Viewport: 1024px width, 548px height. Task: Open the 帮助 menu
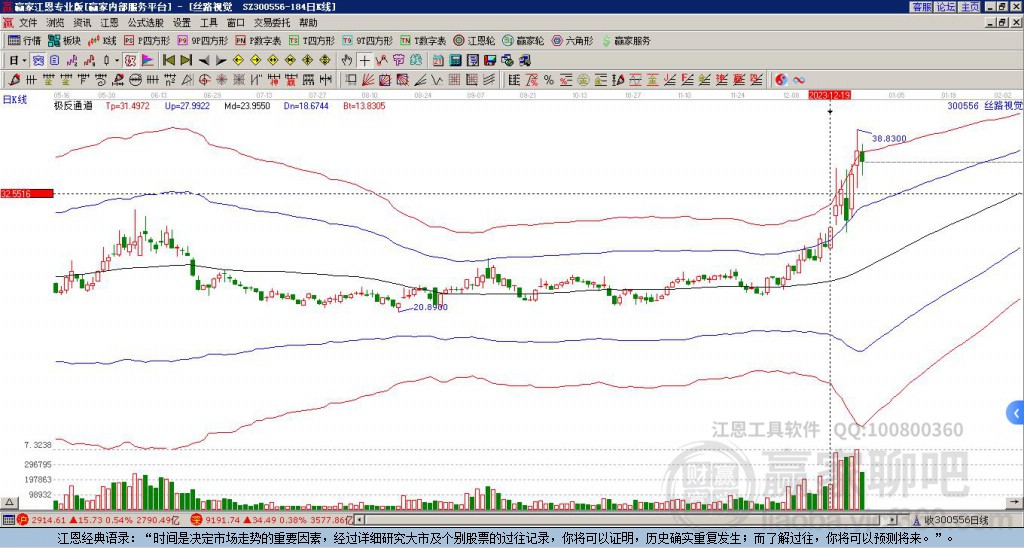tap(308, 23)
